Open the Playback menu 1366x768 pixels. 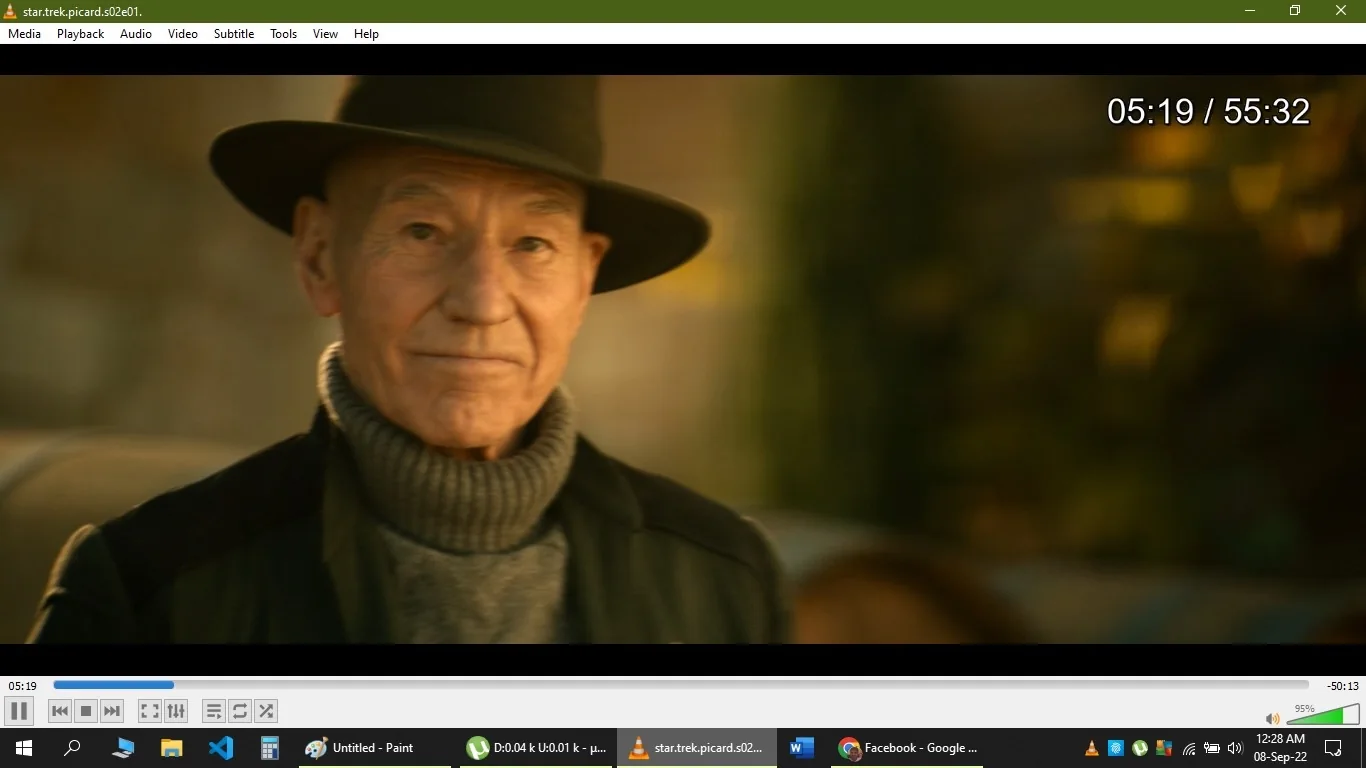[80, 34]
